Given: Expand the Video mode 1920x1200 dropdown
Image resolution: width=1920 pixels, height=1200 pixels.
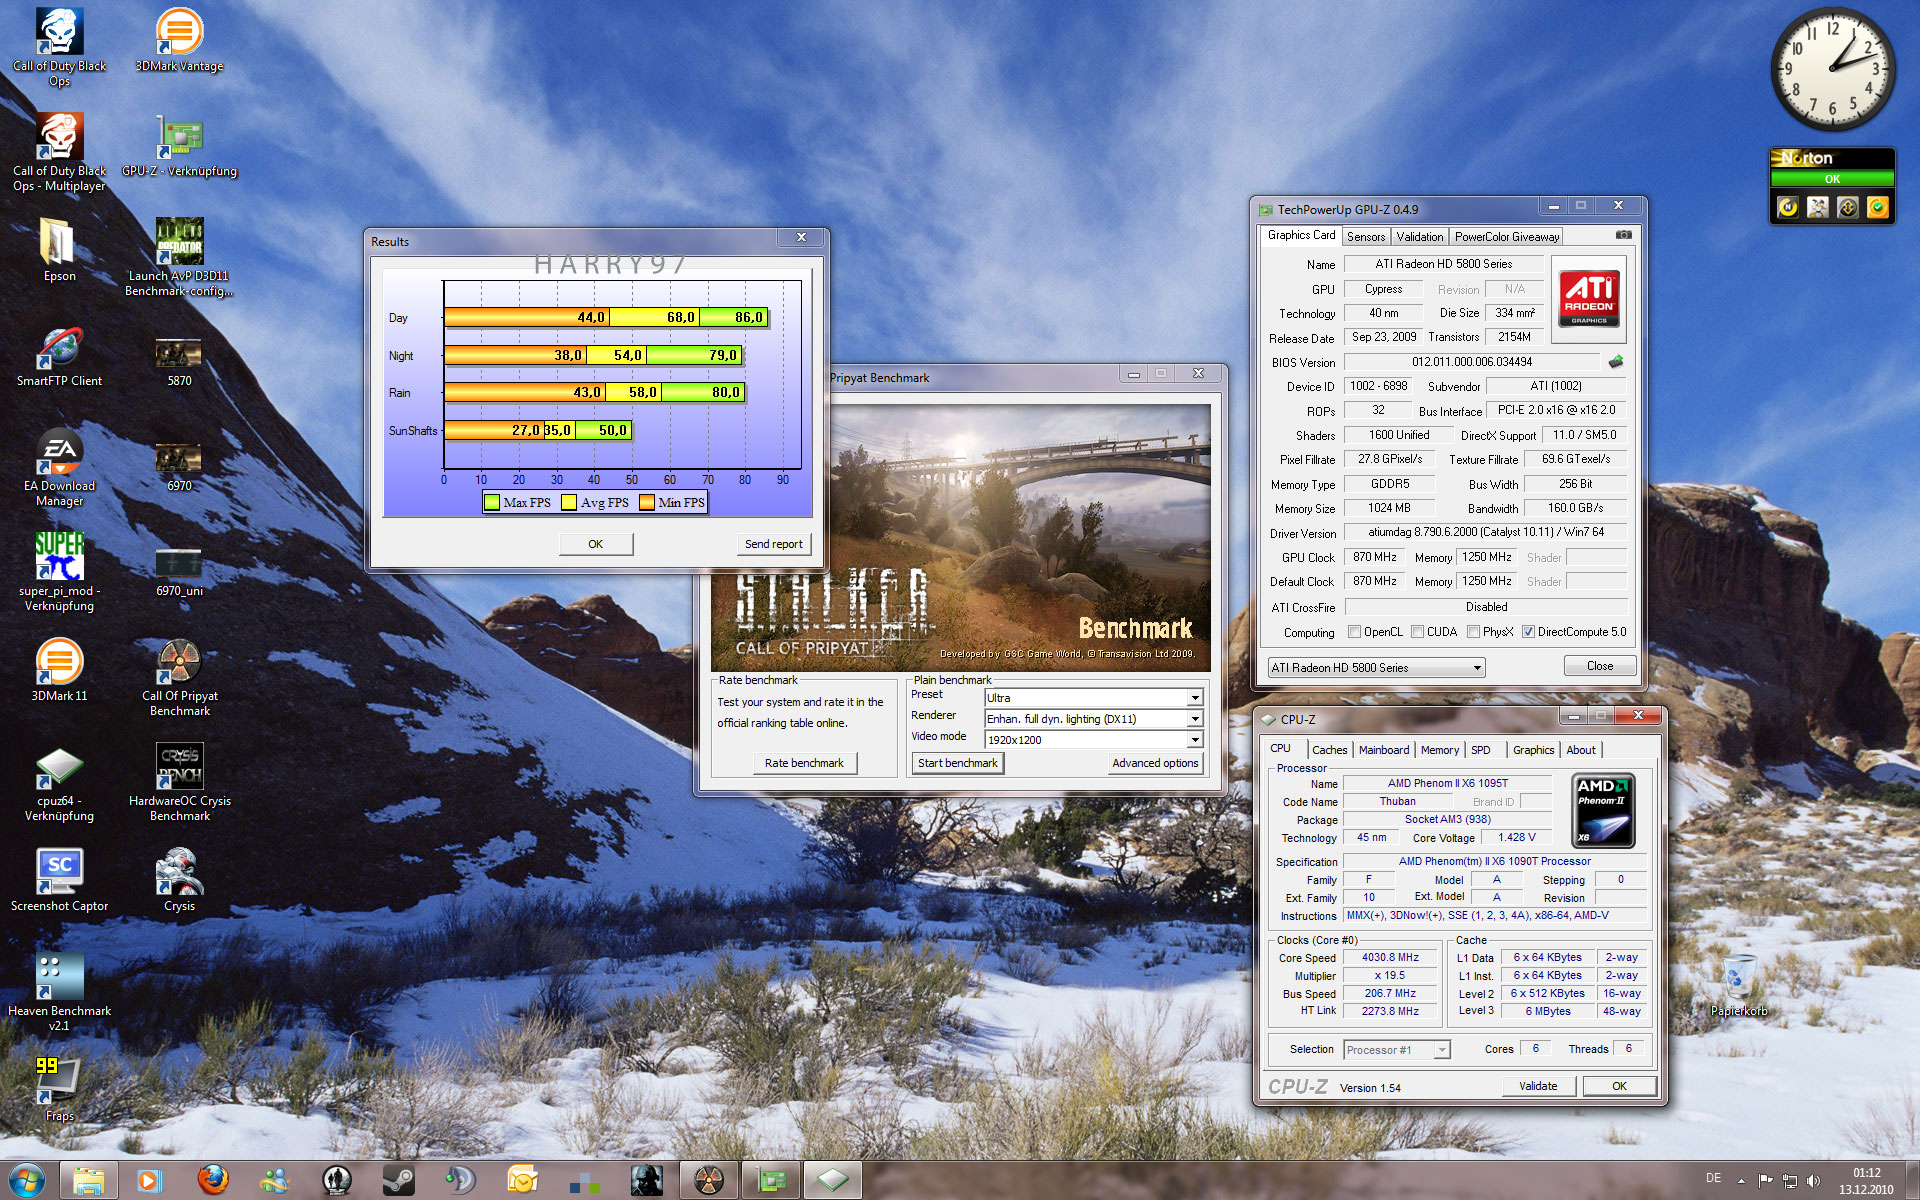Looking at the screenshot, I should point(1194,740).
